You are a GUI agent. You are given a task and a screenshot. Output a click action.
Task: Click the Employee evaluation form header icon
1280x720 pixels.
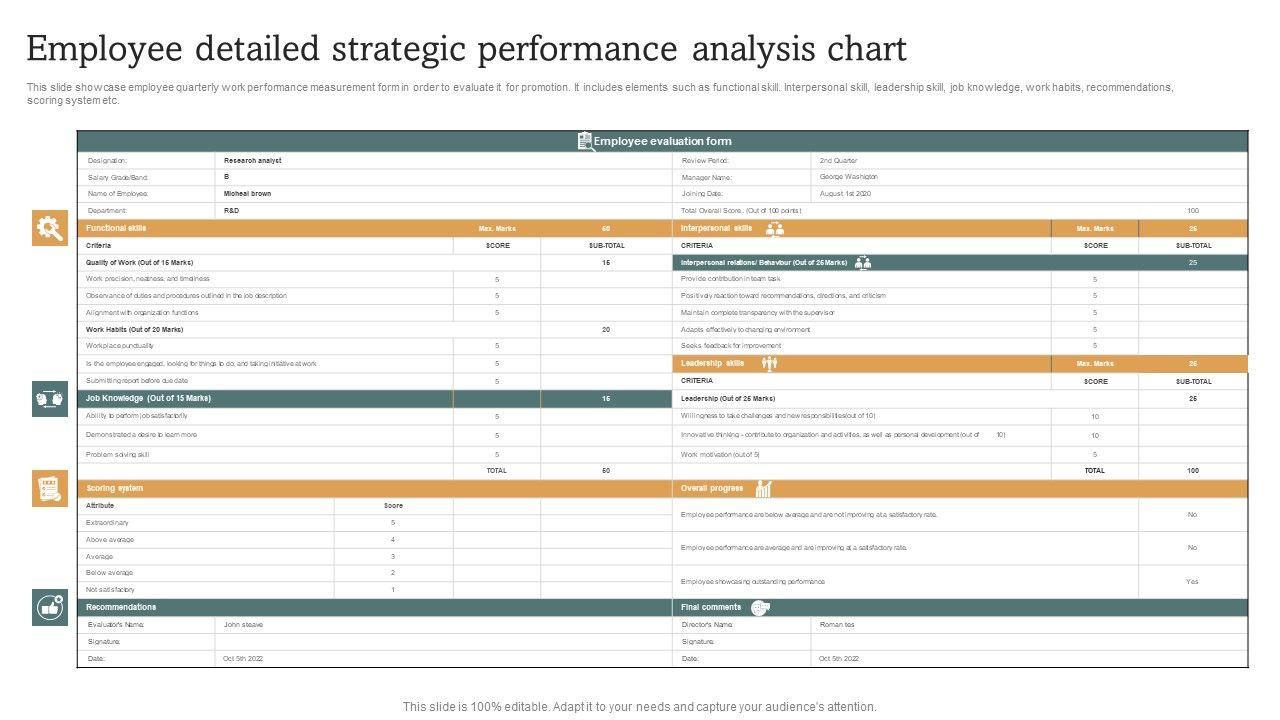(x=585, y=141)
